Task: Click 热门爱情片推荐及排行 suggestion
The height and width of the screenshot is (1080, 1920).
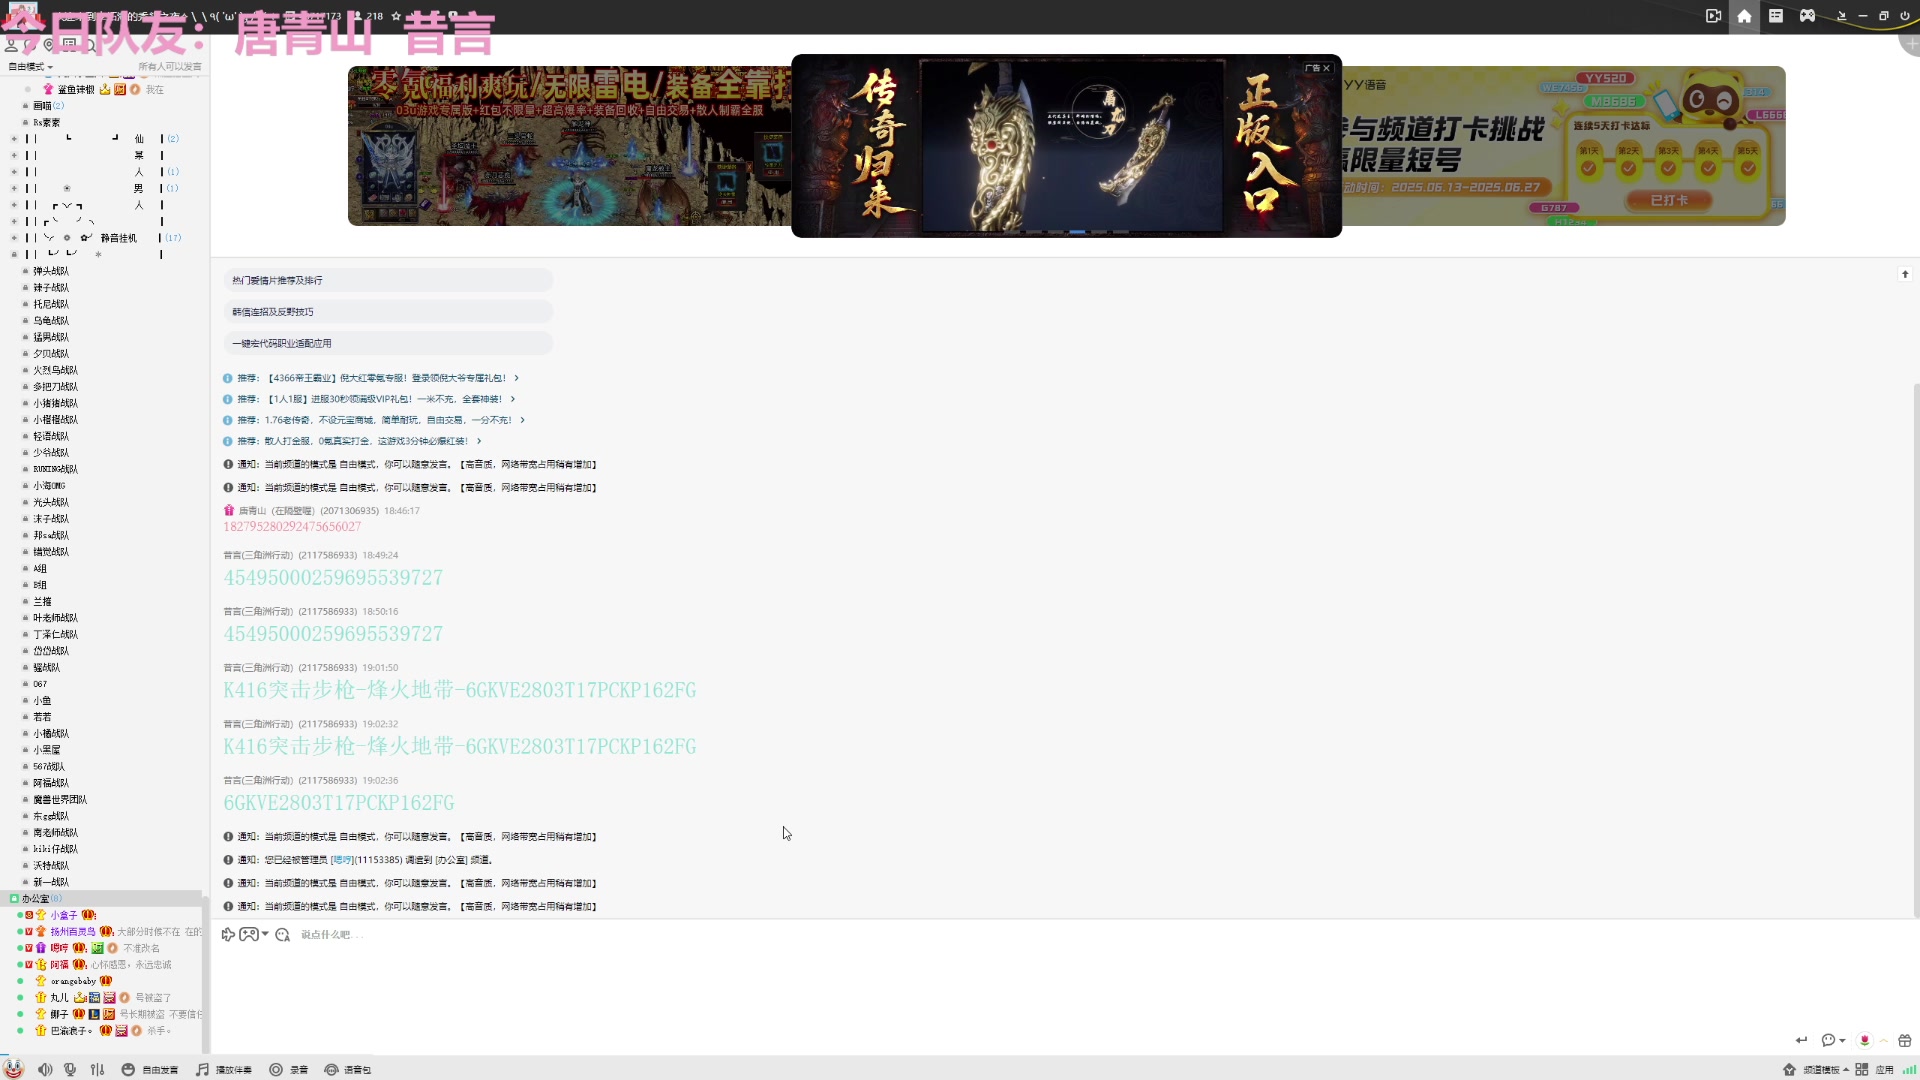Action: pyautogui.click(x=388, y=280)
